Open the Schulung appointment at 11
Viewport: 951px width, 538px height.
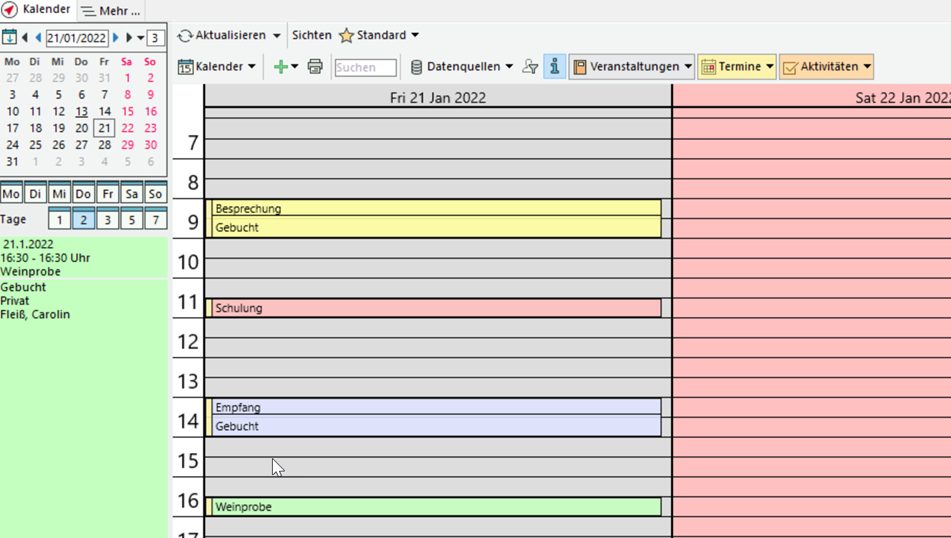(x=435, y=308)
